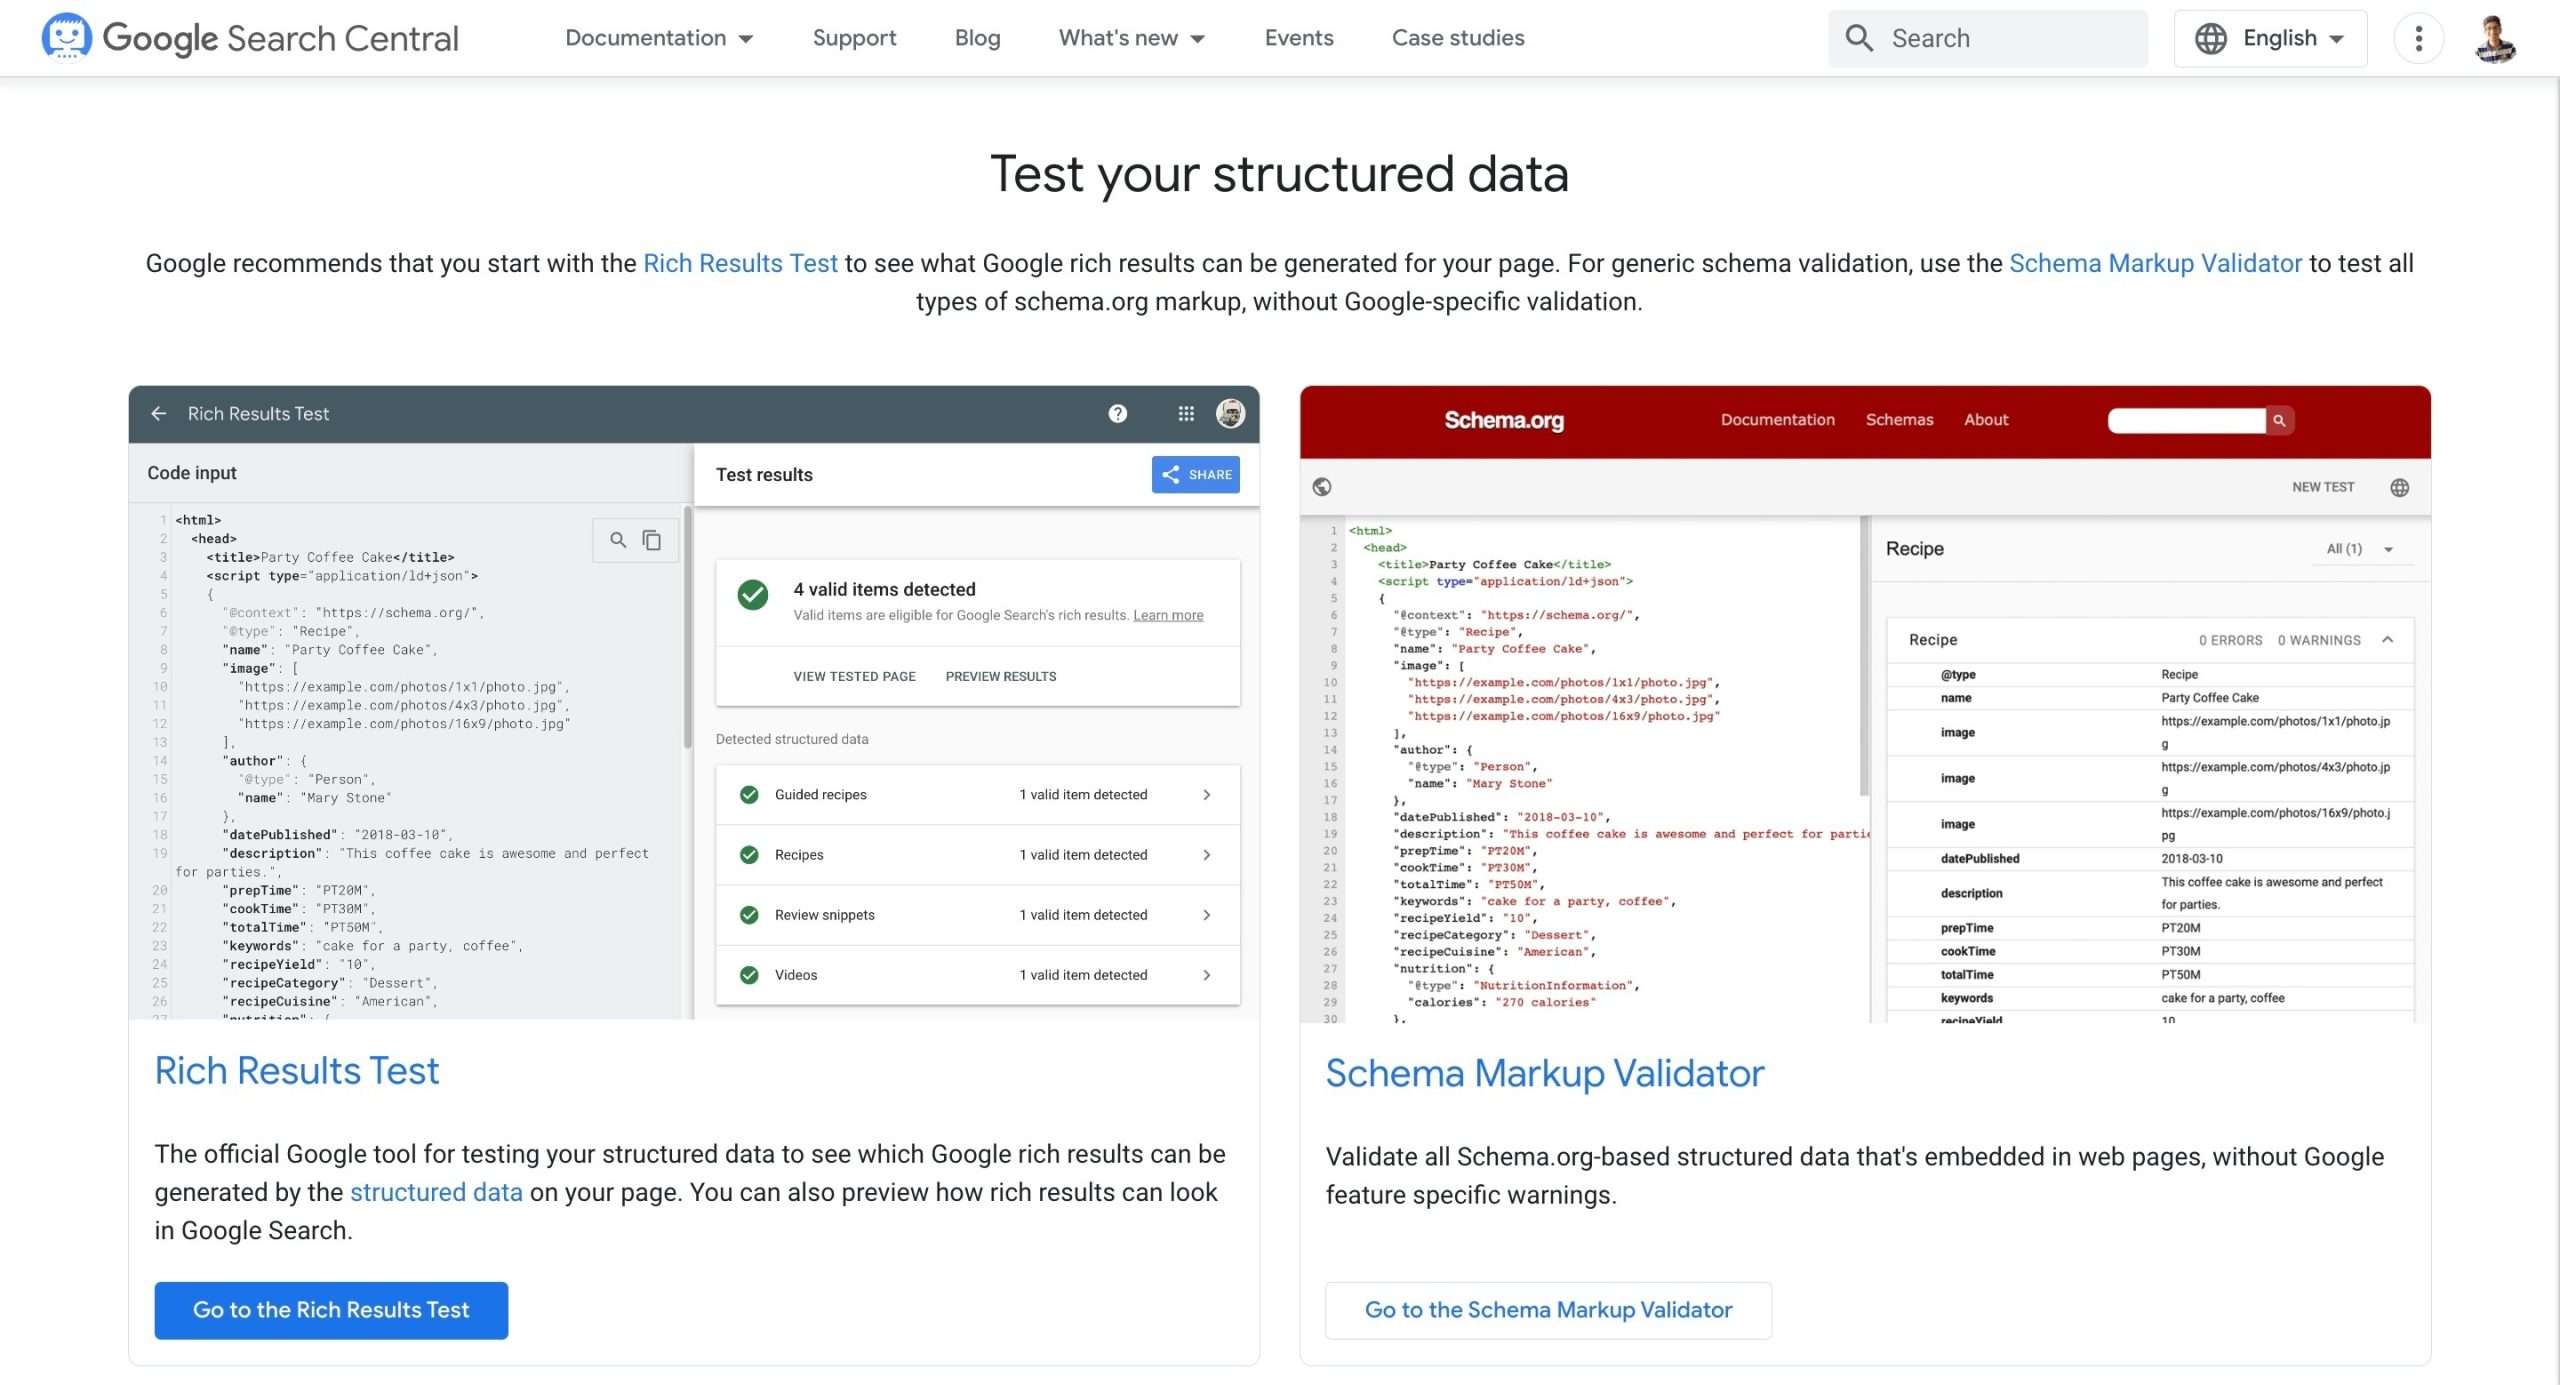Click the '0 WARNINGS' status text
The height and width of the screenshot is (1385, 2560).
2319,640
